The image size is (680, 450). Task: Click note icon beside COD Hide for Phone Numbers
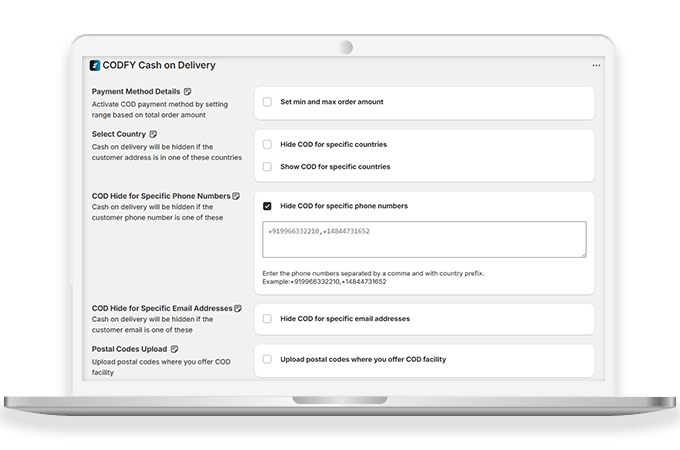tap(236, 196)
